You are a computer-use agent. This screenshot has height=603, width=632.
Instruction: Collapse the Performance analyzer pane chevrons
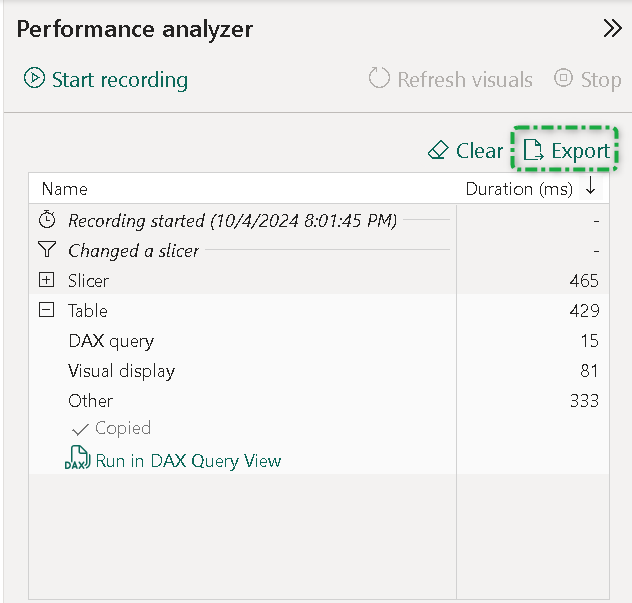click(x=612, y=29)
